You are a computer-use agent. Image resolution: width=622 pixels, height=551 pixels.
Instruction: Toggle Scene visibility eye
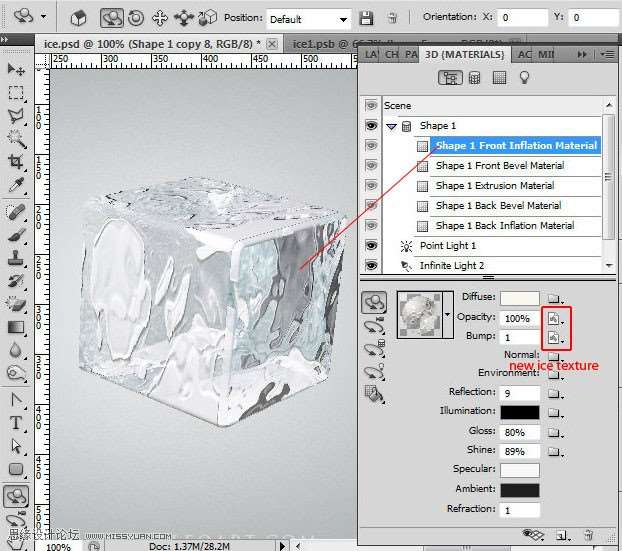tap(371, 106)
